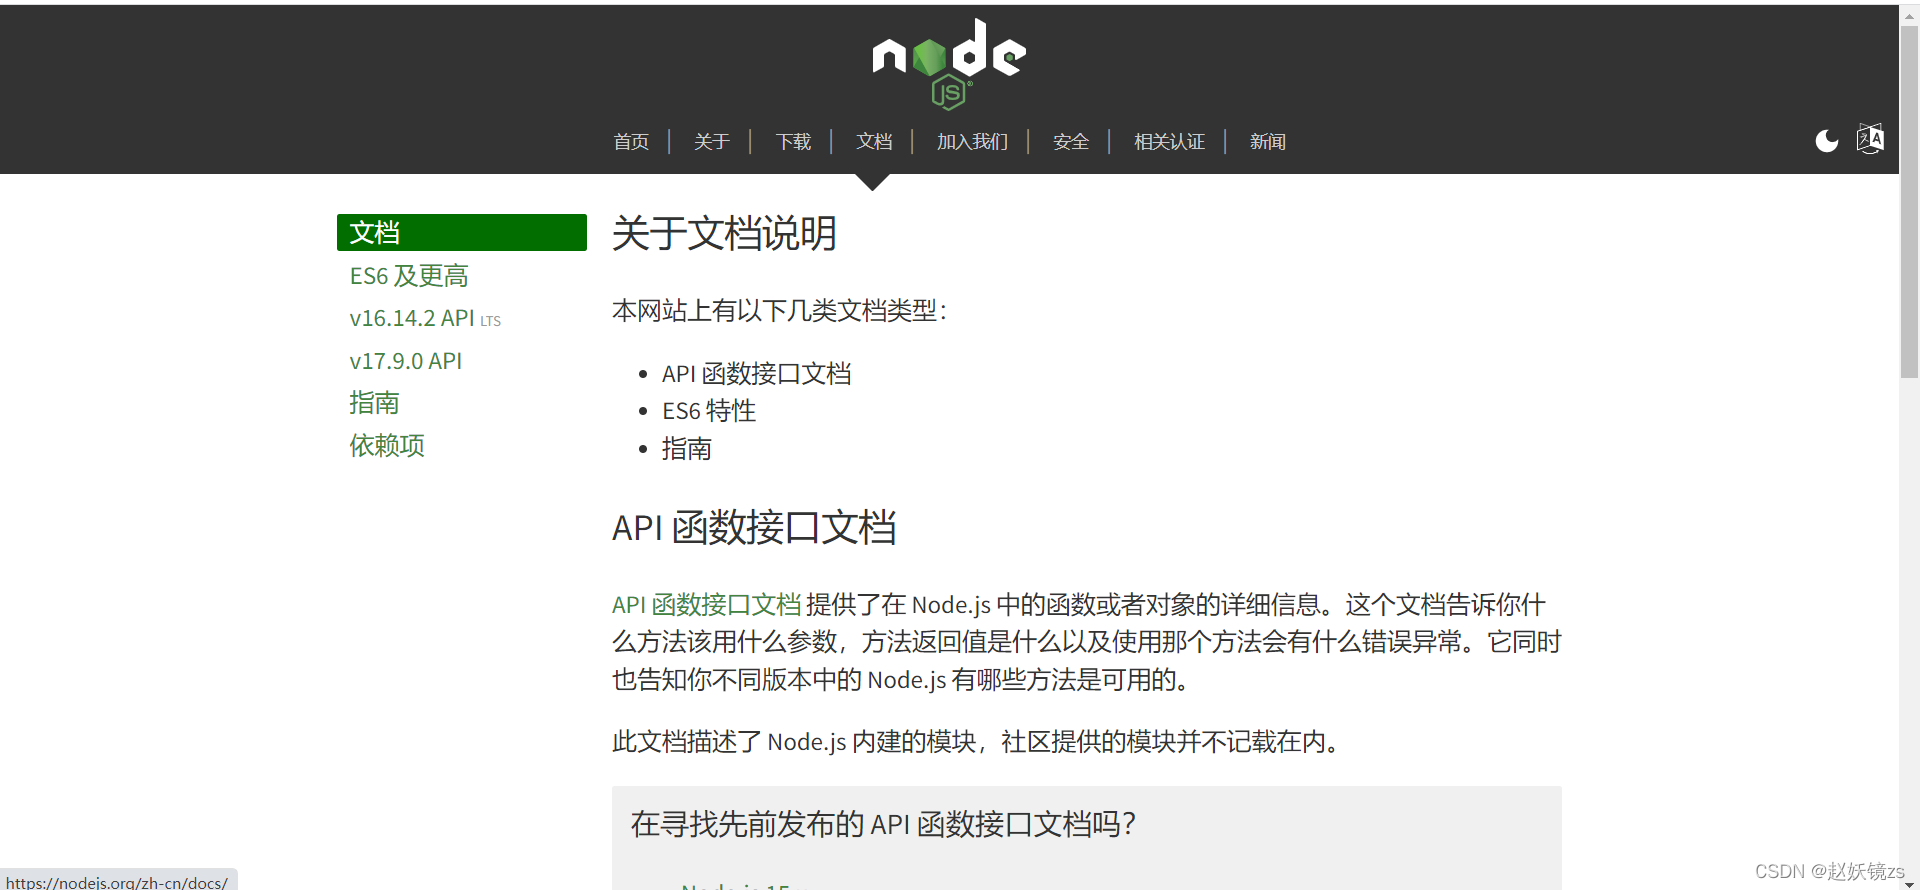Open v17.9.0 API documentation link
Viewport: 1920px width, 890px height.
pyautogui.click(x=406, y=361)
